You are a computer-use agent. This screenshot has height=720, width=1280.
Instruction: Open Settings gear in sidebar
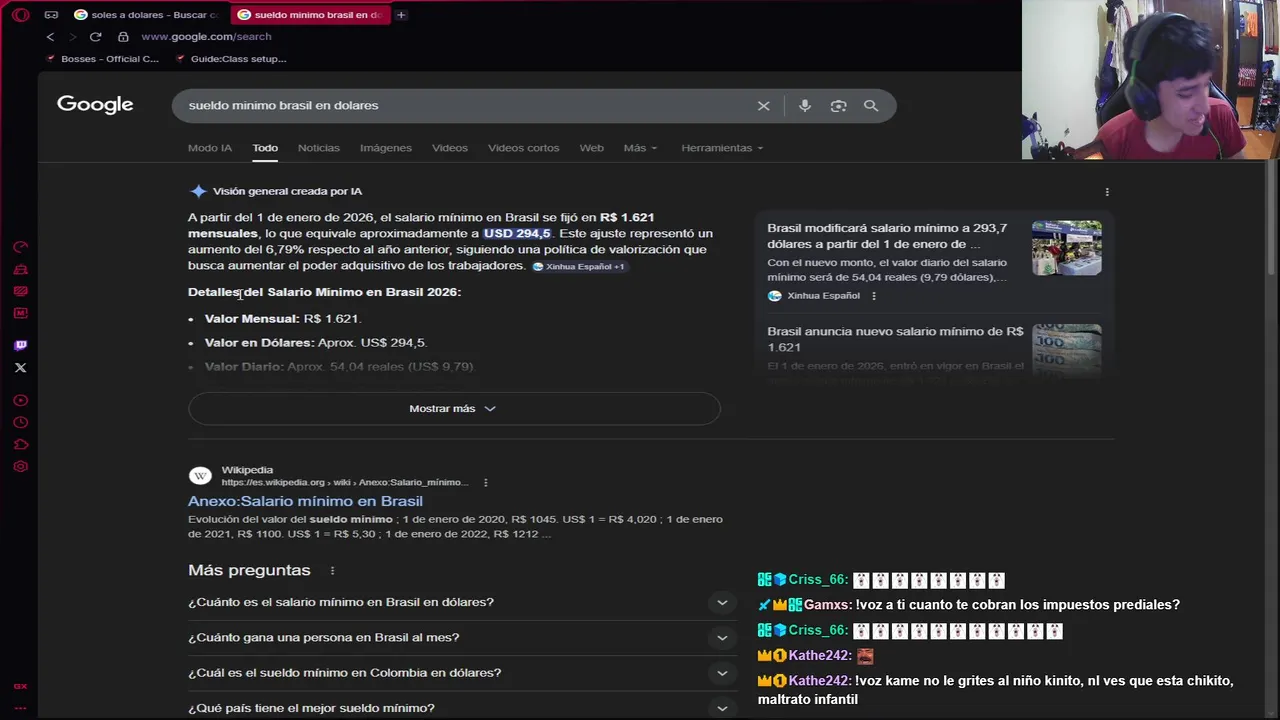[x=20, y=466]
